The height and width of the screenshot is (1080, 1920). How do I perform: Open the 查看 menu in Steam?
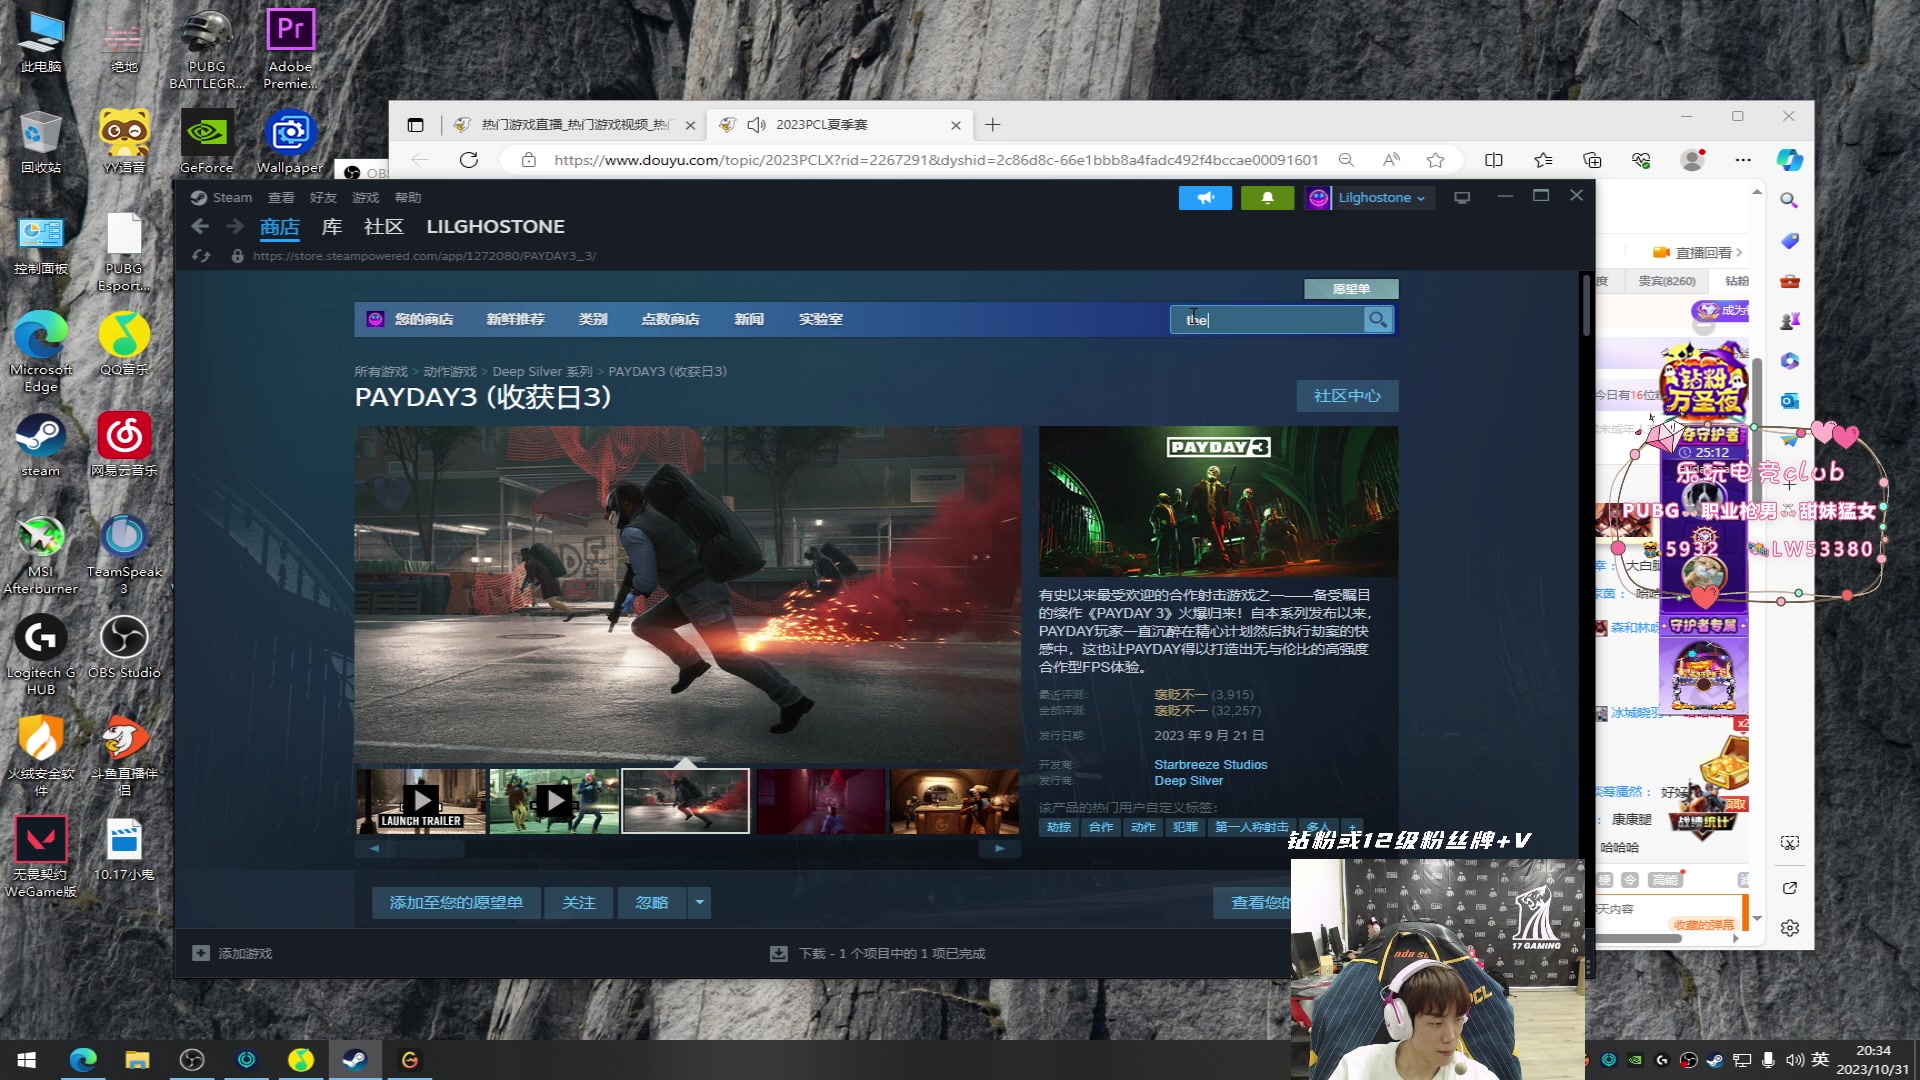(x=281, y=198)
